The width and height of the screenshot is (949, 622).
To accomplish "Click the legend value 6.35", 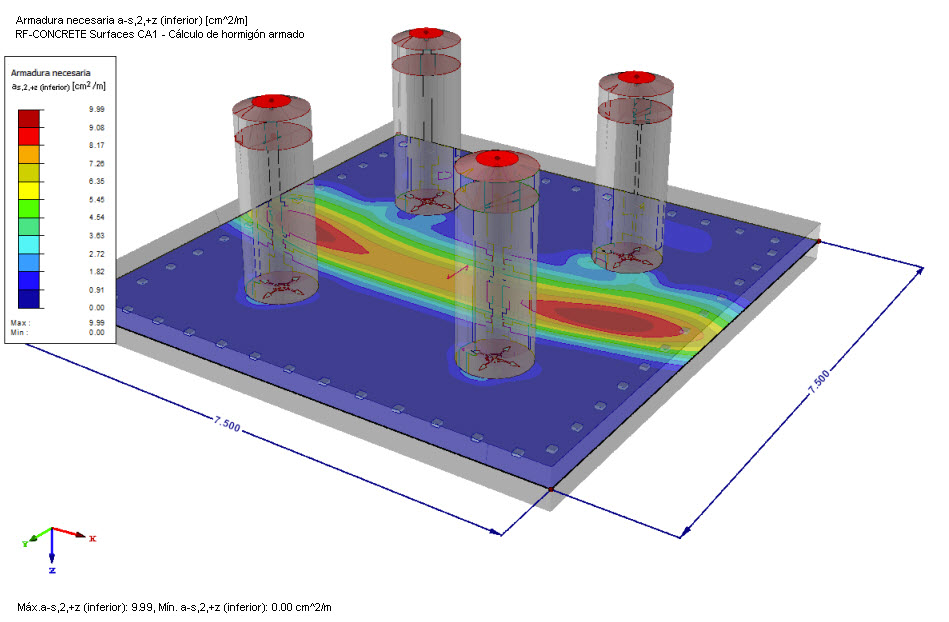I will pos(97,181).
